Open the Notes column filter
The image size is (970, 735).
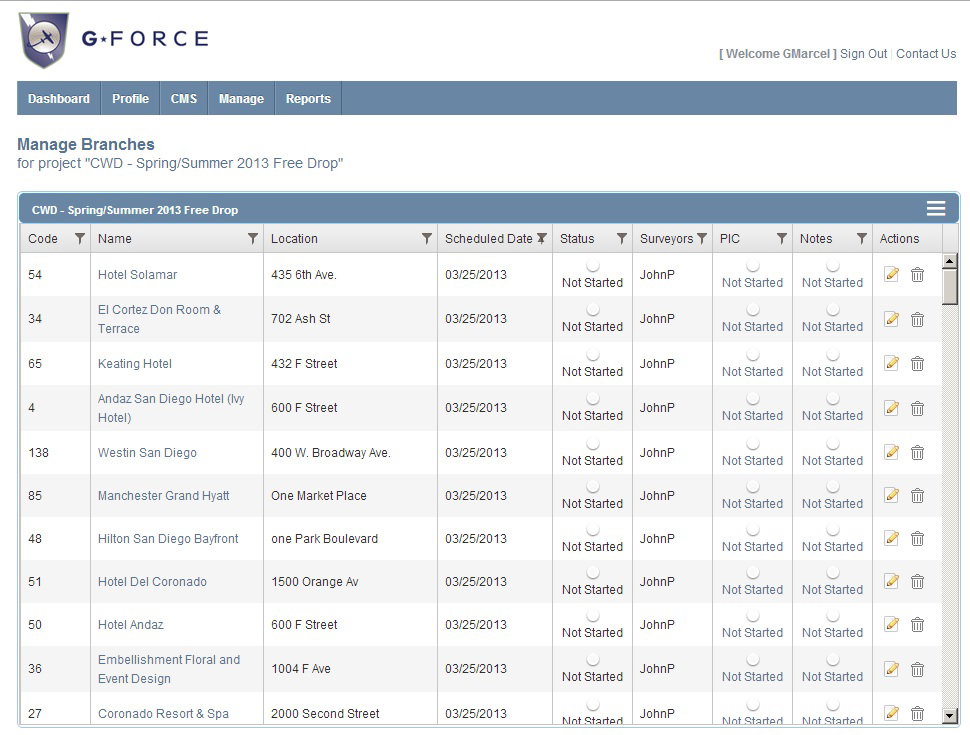click(861, 238)
